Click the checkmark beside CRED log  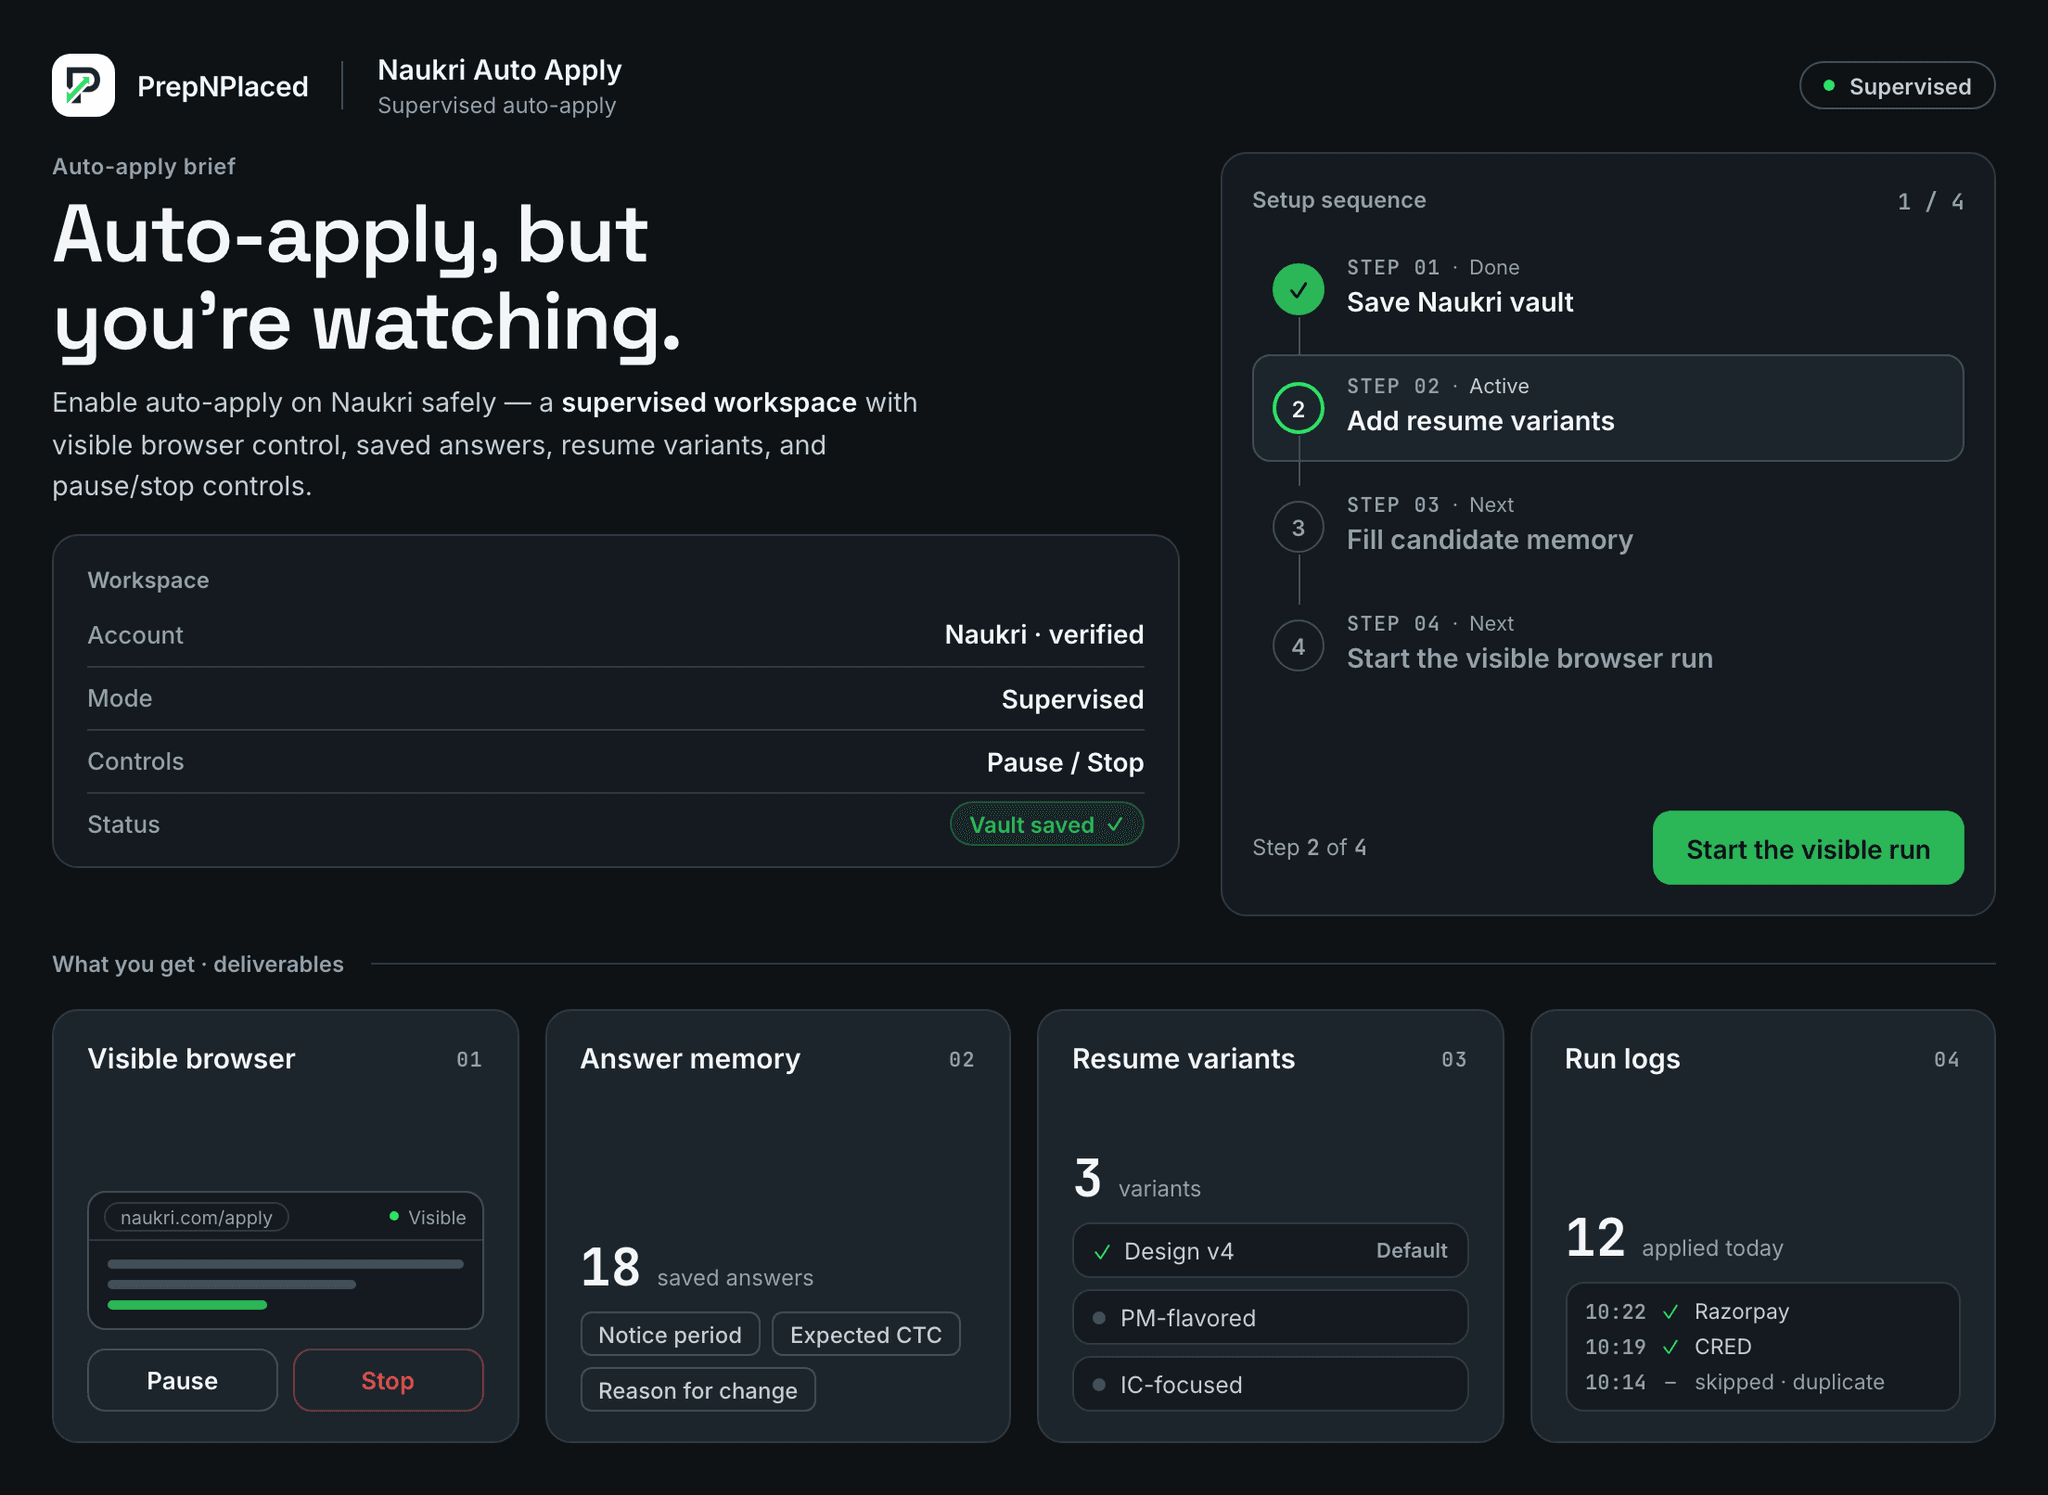(1670, 1347)
